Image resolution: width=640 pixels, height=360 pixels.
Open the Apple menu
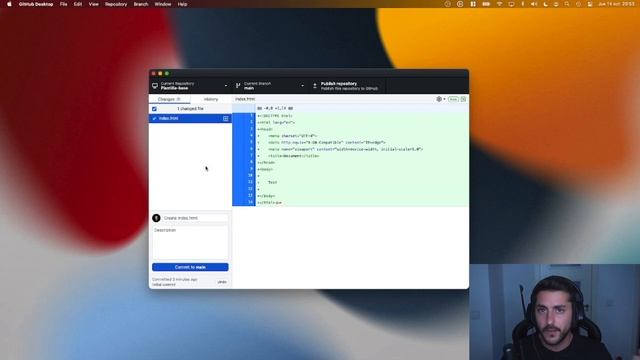pos(9,4)
